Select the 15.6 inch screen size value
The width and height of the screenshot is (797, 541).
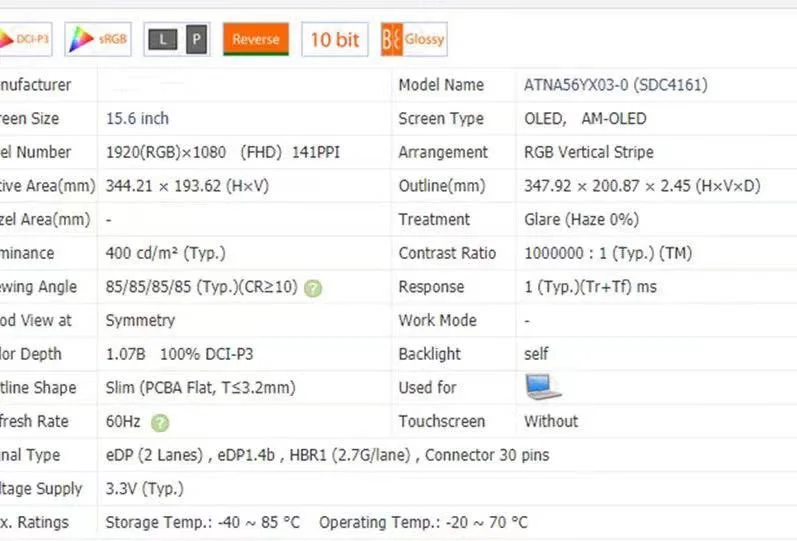(137, 118)
